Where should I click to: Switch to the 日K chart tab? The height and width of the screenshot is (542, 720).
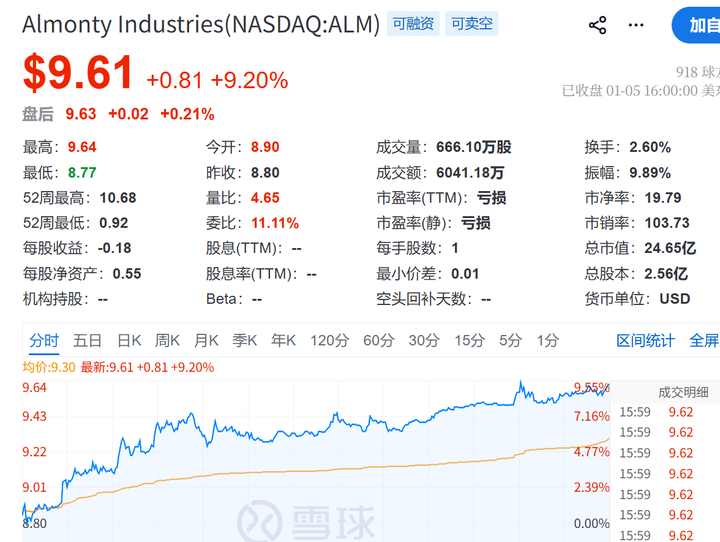coord(129,341)
